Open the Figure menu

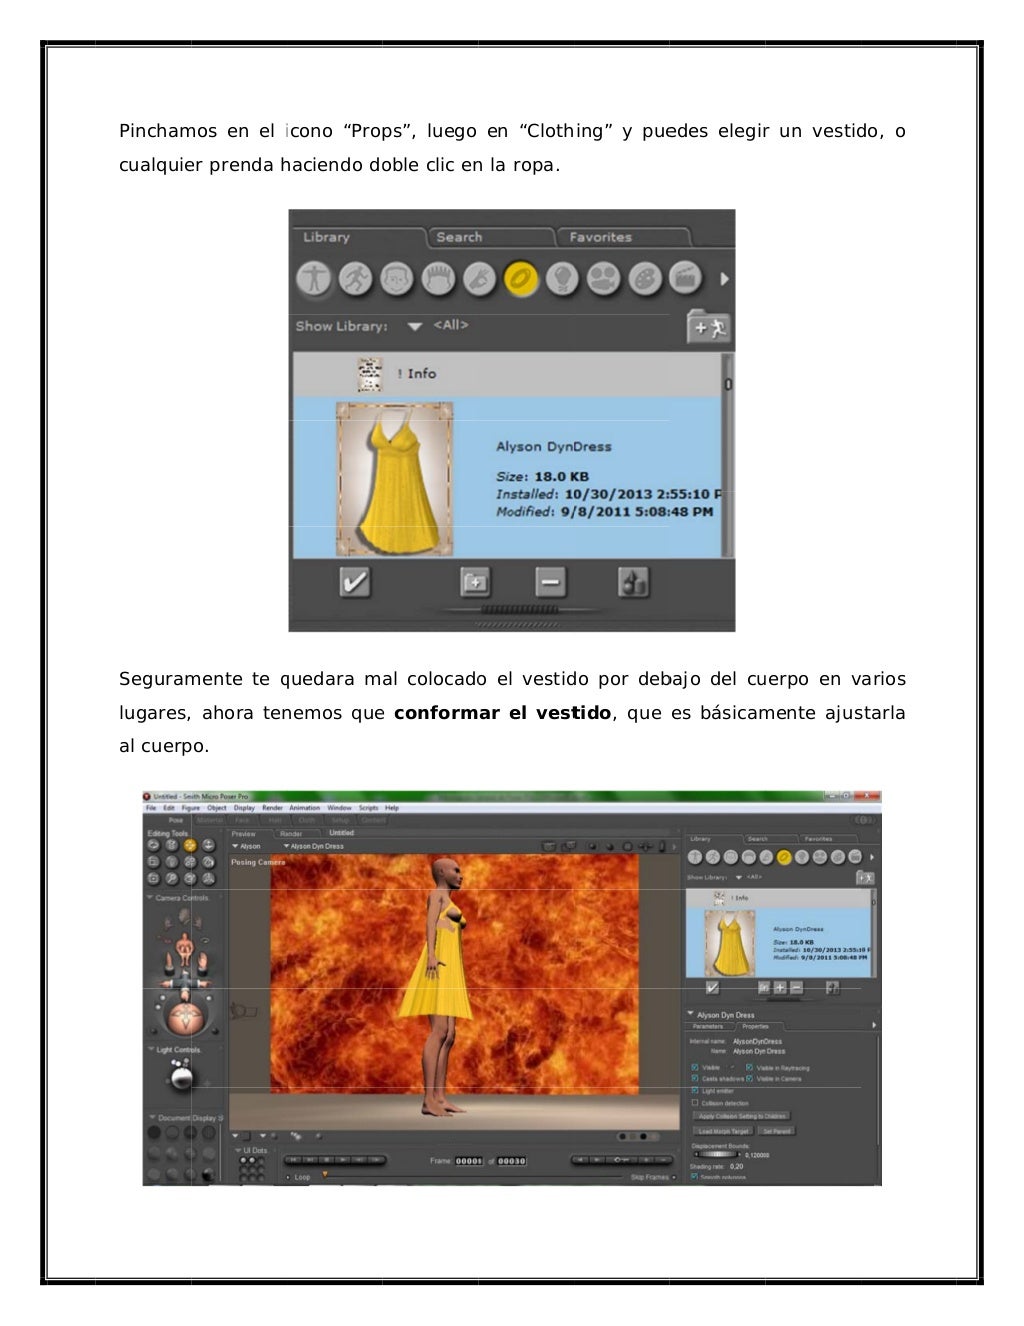(190, 808)
